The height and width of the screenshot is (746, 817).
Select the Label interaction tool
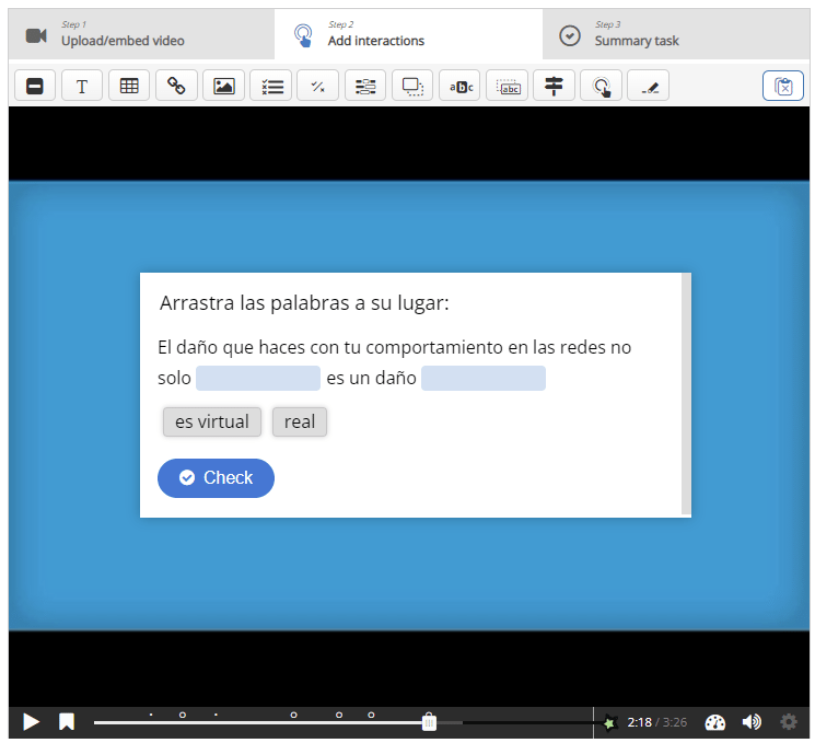pos(35,85)
